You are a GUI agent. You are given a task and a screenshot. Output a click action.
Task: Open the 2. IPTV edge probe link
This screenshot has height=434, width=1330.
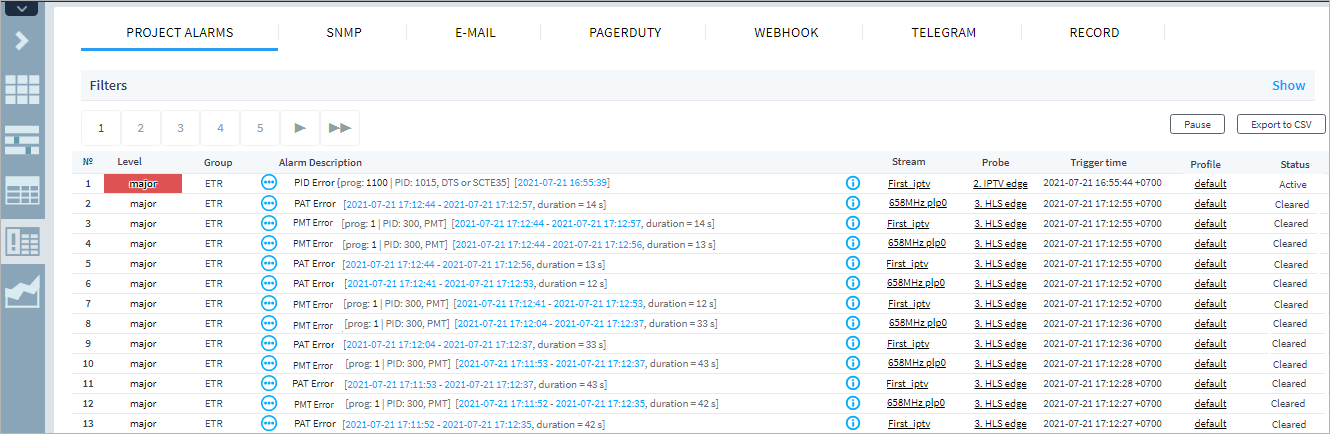pos(1000,184)
